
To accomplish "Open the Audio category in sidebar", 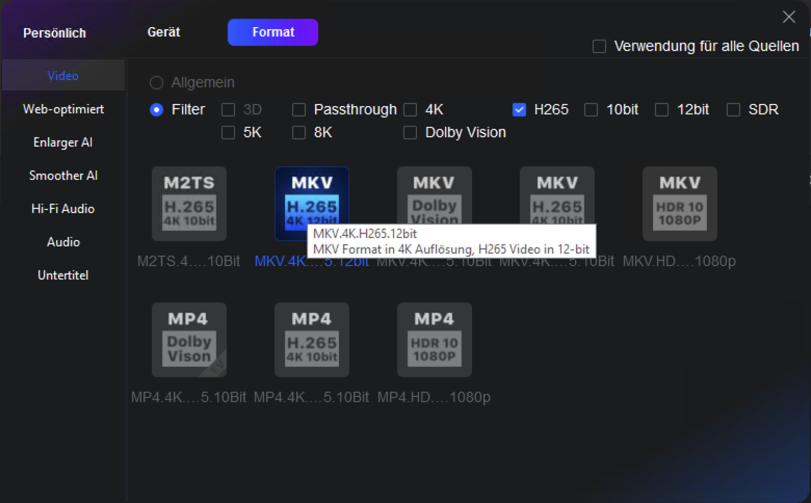I will [63, 242].
